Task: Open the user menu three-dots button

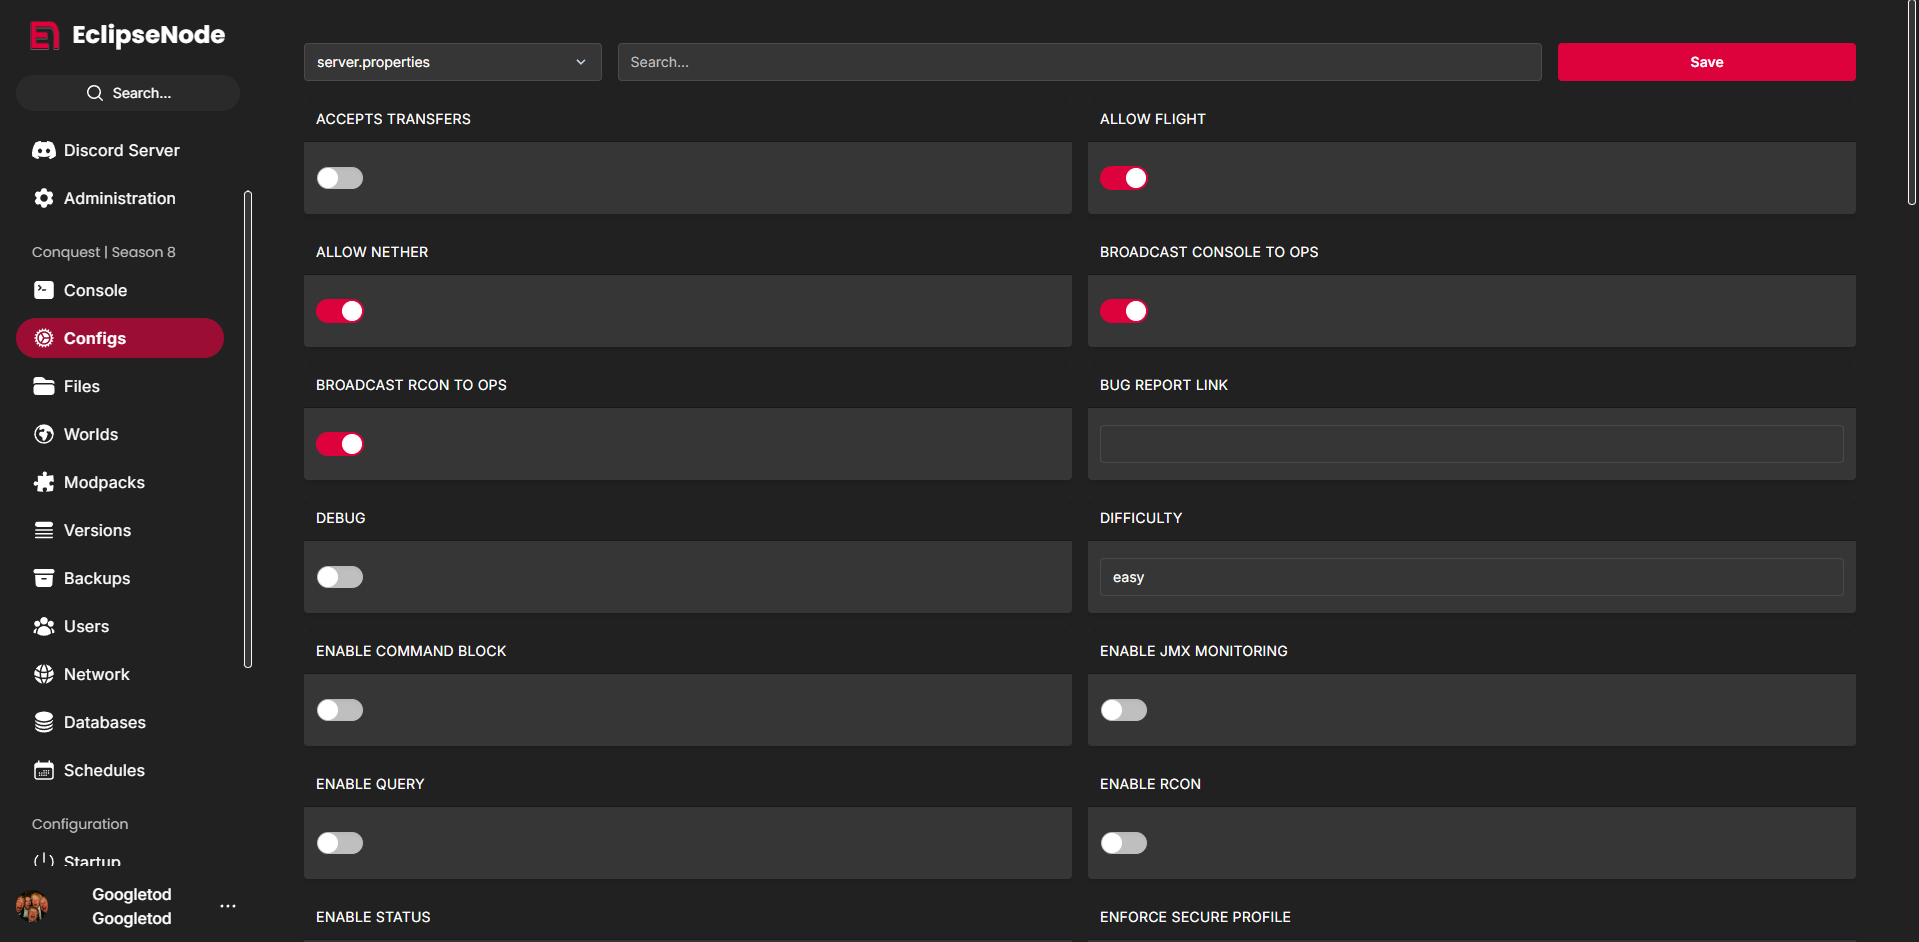Action: pos(228,906)
